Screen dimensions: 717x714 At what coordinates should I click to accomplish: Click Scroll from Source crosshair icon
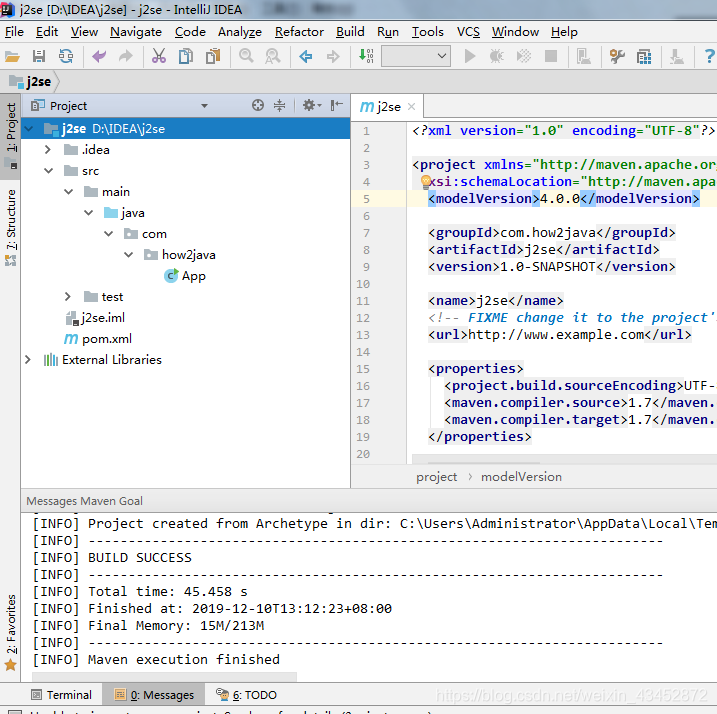click(258, 106)
